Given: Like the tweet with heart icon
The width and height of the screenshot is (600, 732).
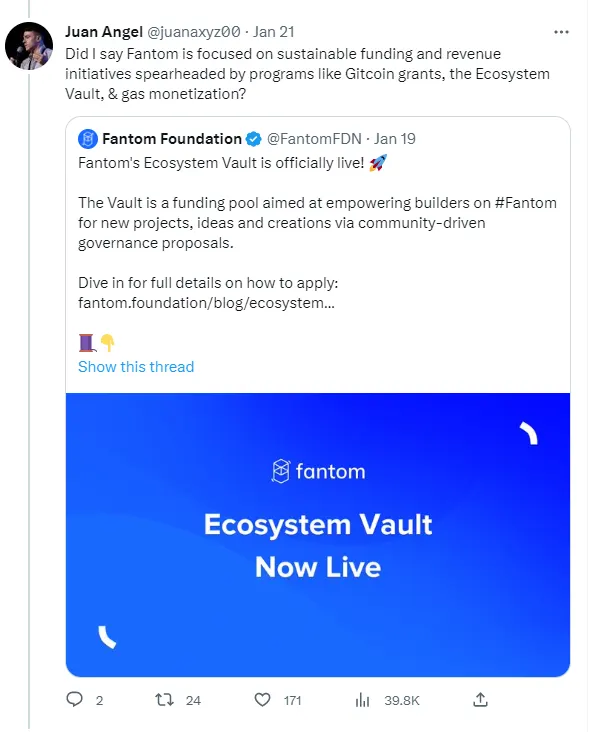Looking at the screenshot, I should pos(262,700).
